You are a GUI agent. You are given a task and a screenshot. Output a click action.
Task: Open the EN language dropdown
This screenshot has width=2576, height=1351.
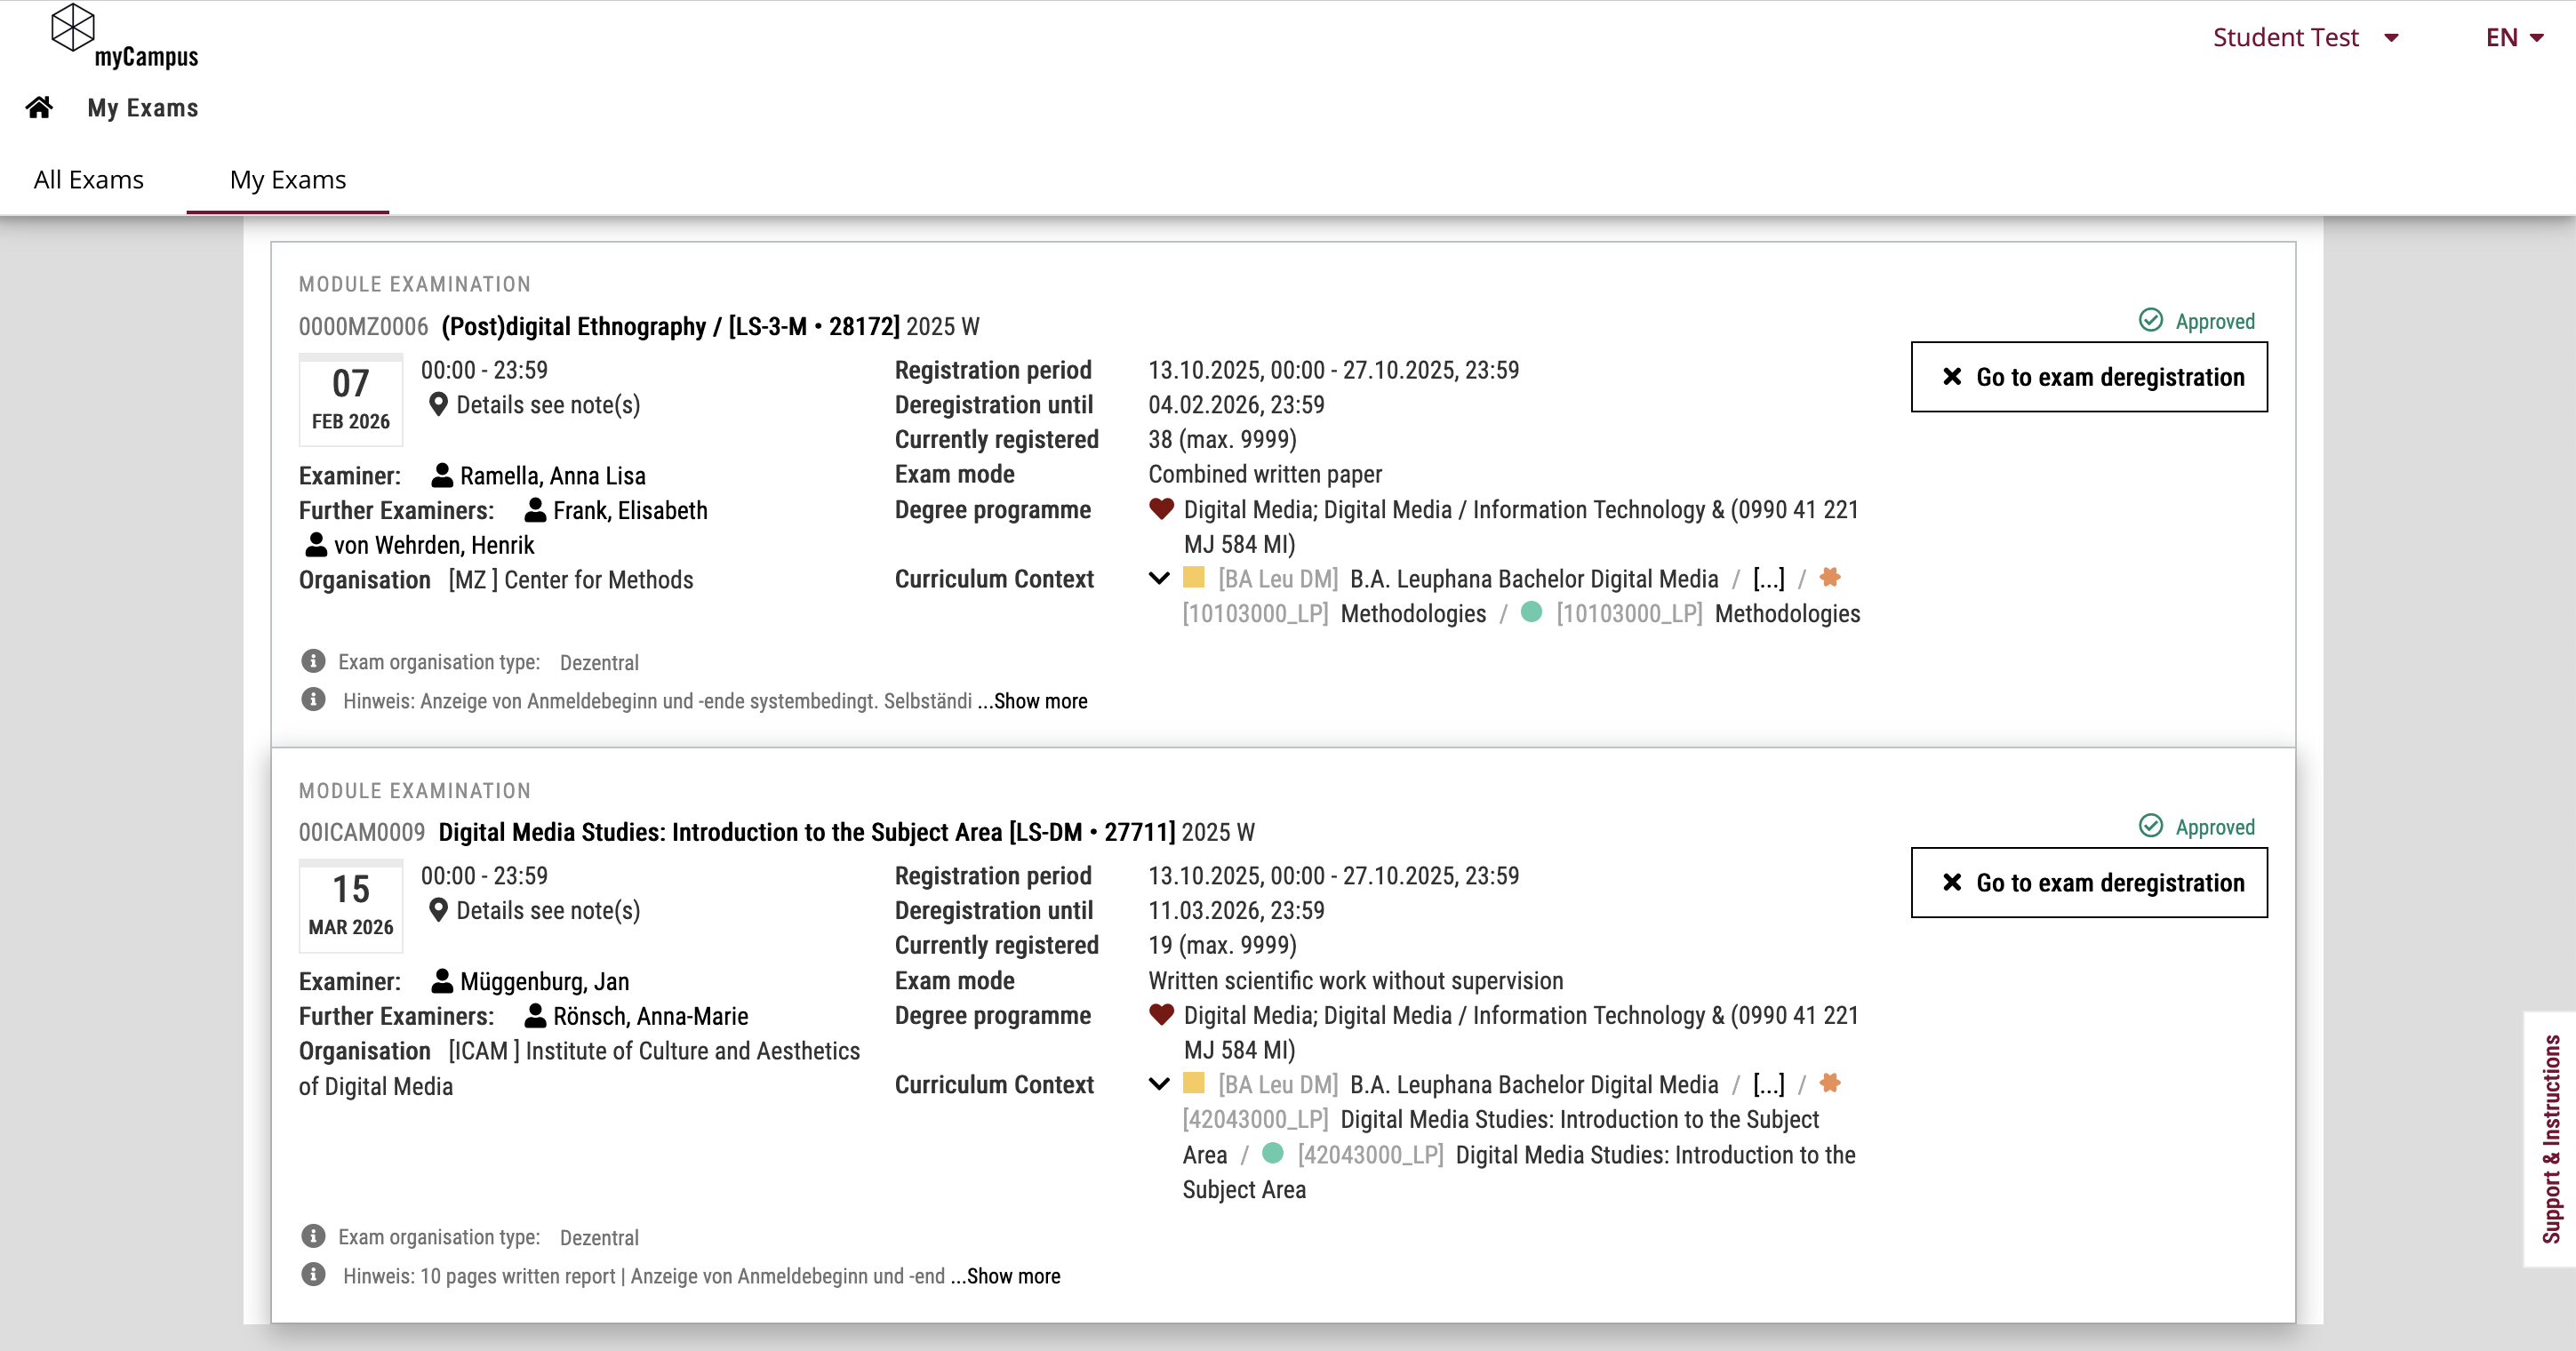pos(2514,38)
